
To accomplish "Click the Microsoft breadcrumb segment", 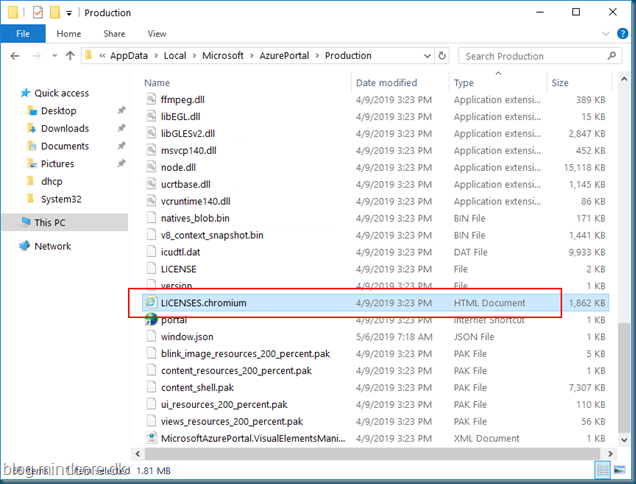I will [x=223, y=56].
